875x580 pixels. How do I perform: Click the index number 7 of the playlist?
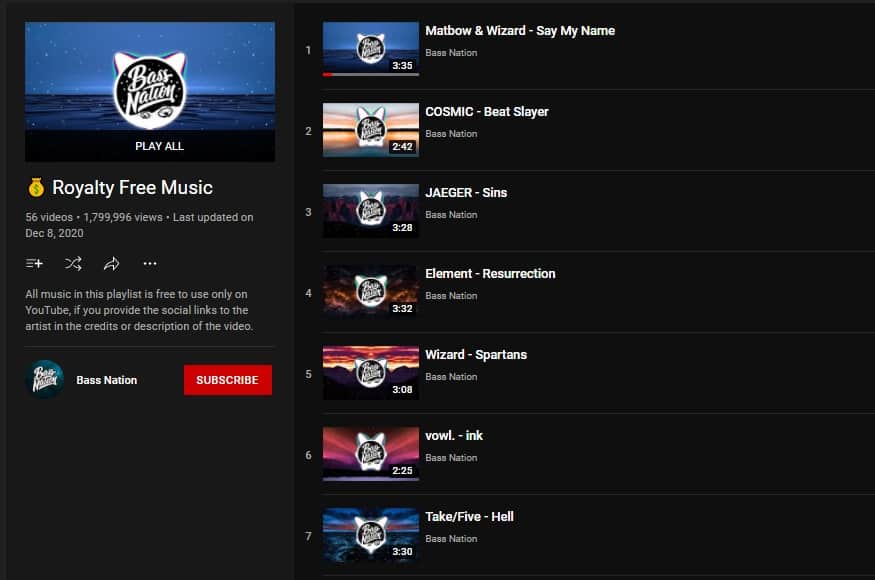pyautogui.click(x=308, y=536)
